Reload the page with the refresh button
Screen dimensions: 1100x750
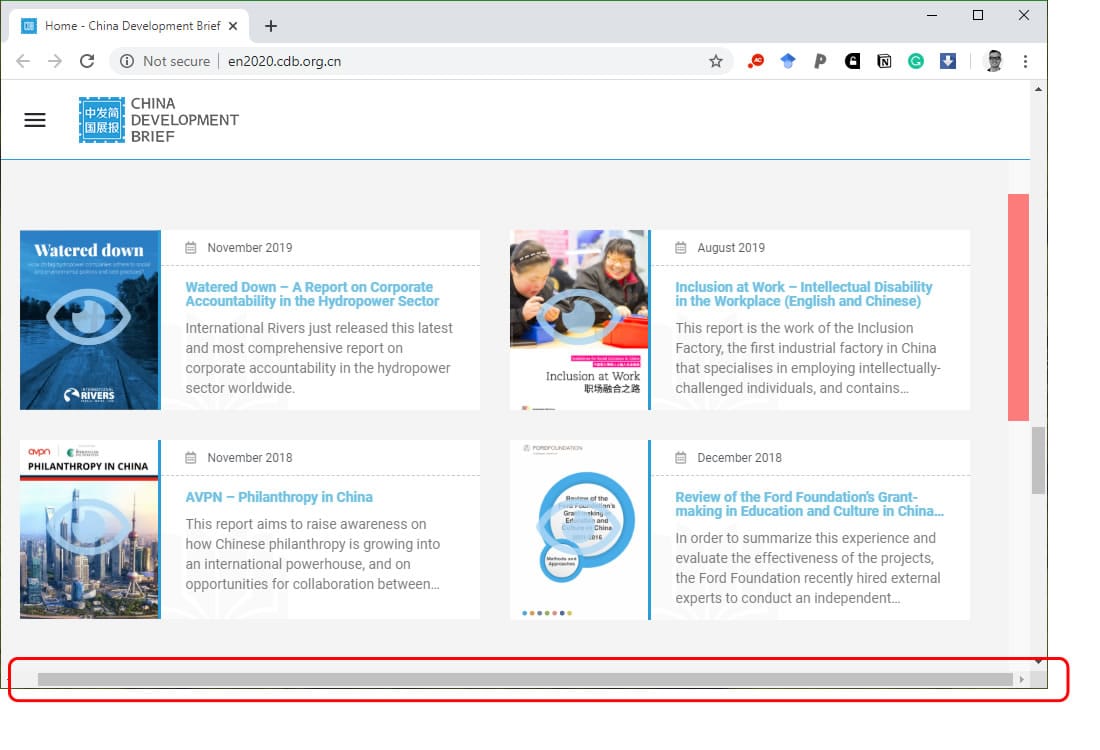click(x=87, y=61)
